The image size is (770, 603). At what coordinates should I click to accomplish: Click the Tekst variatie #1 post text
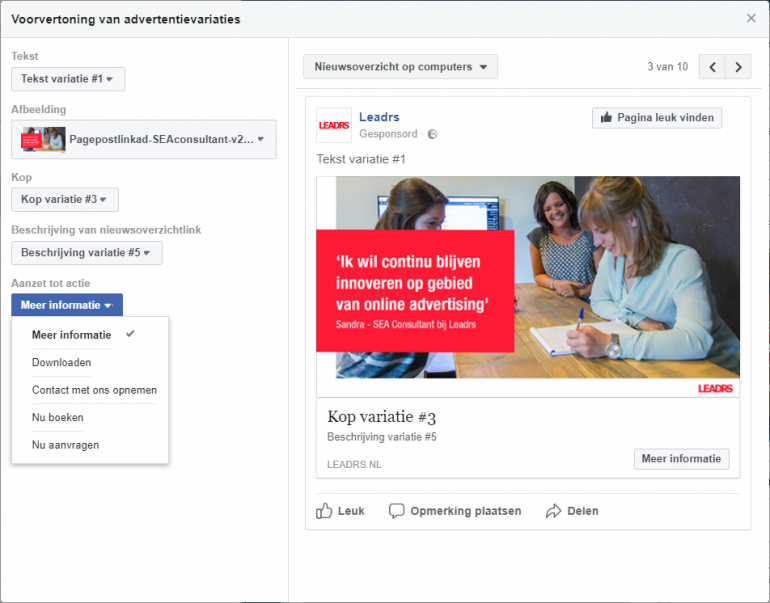(x=361, y=159)
